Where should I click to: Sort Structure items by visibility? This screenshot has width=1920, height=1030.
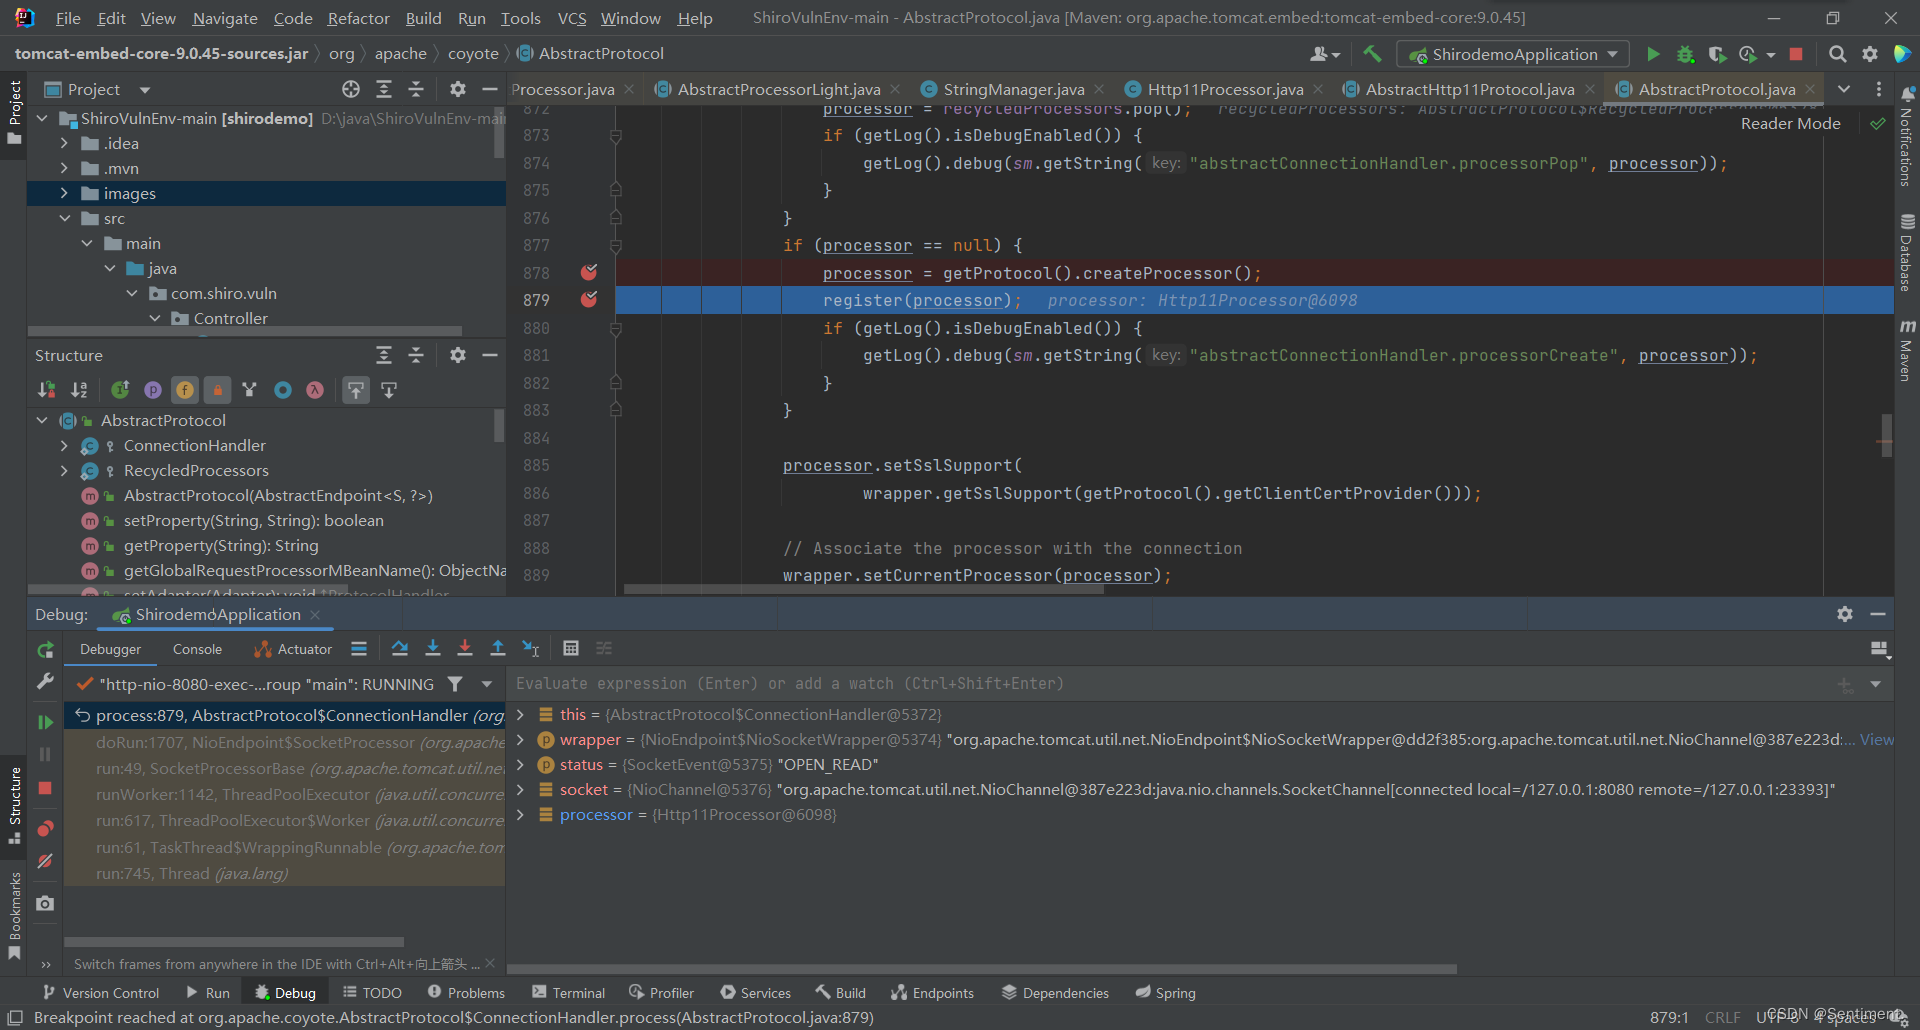[x=47, y=390]
